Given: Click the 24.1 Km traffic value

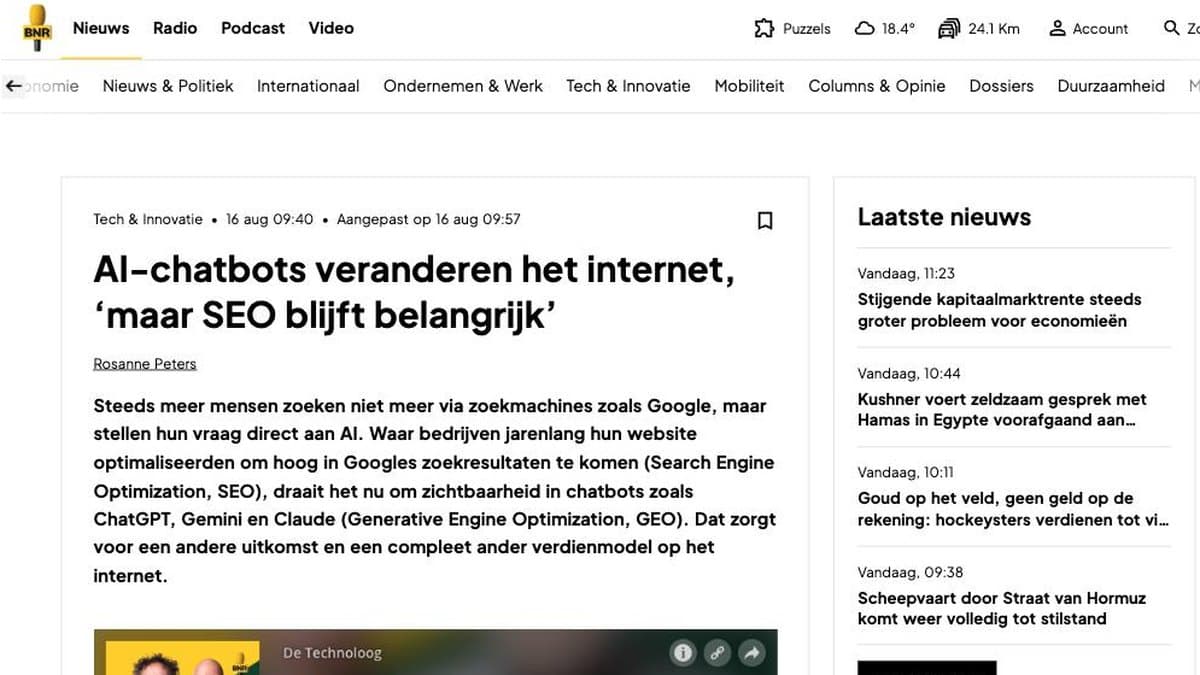Looking at the screenshot, I should 994,29.
